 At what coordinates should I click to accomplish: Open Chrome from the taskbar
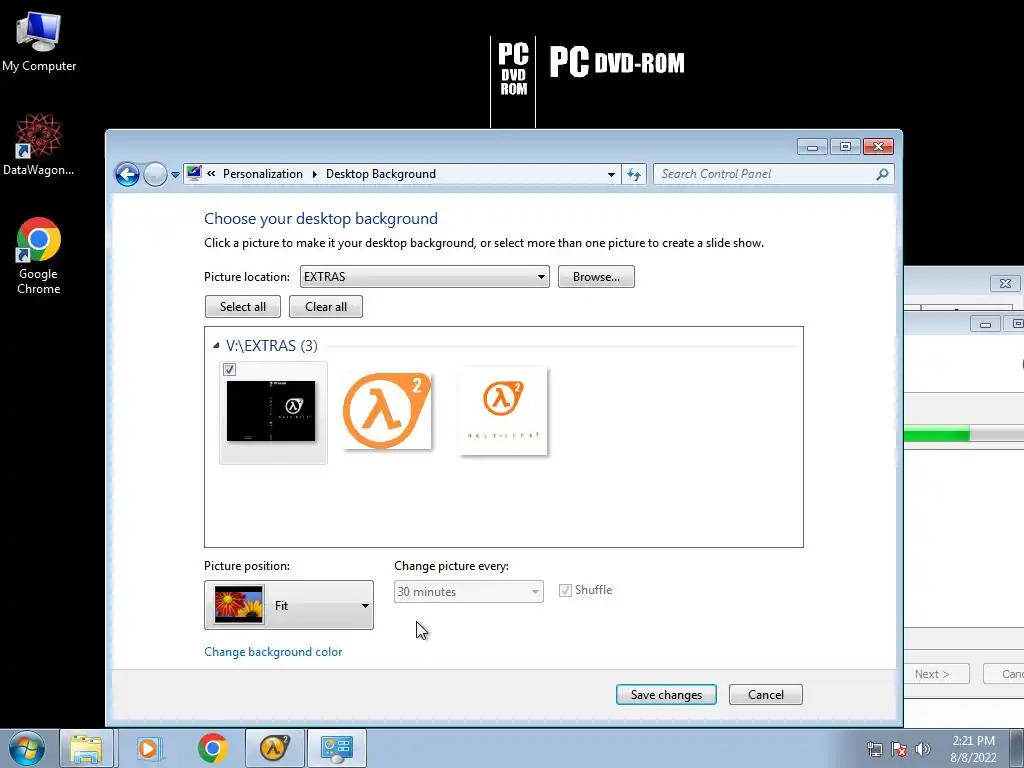click(212, 748)
